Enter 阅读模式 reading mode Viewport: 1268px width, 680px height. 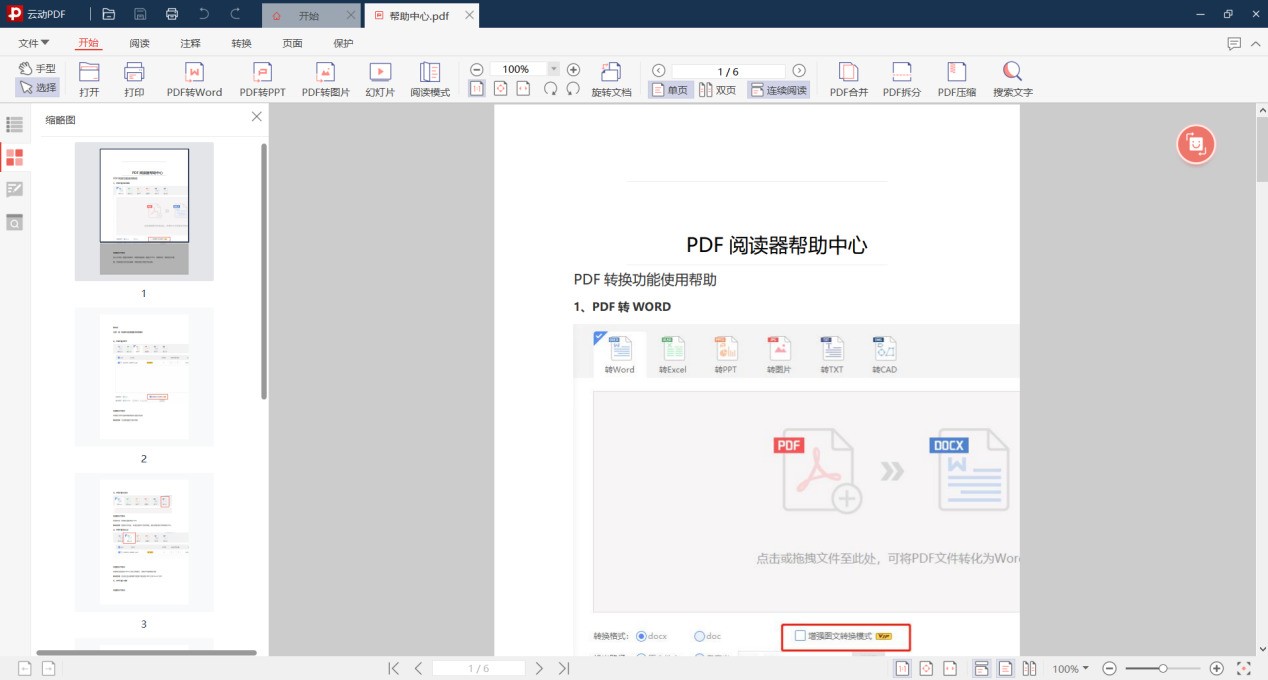(x=430, y=79)
